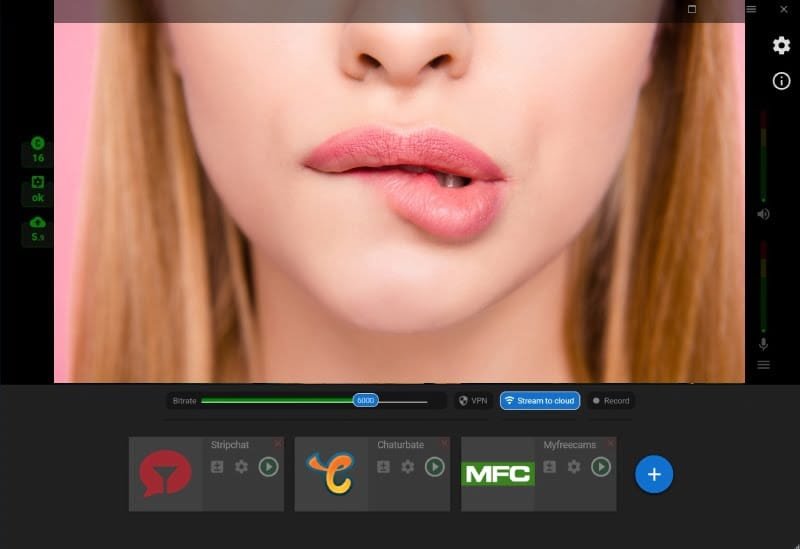Click the Bitrate slider handle
The image size is (800, 549).
coord(365,400)
